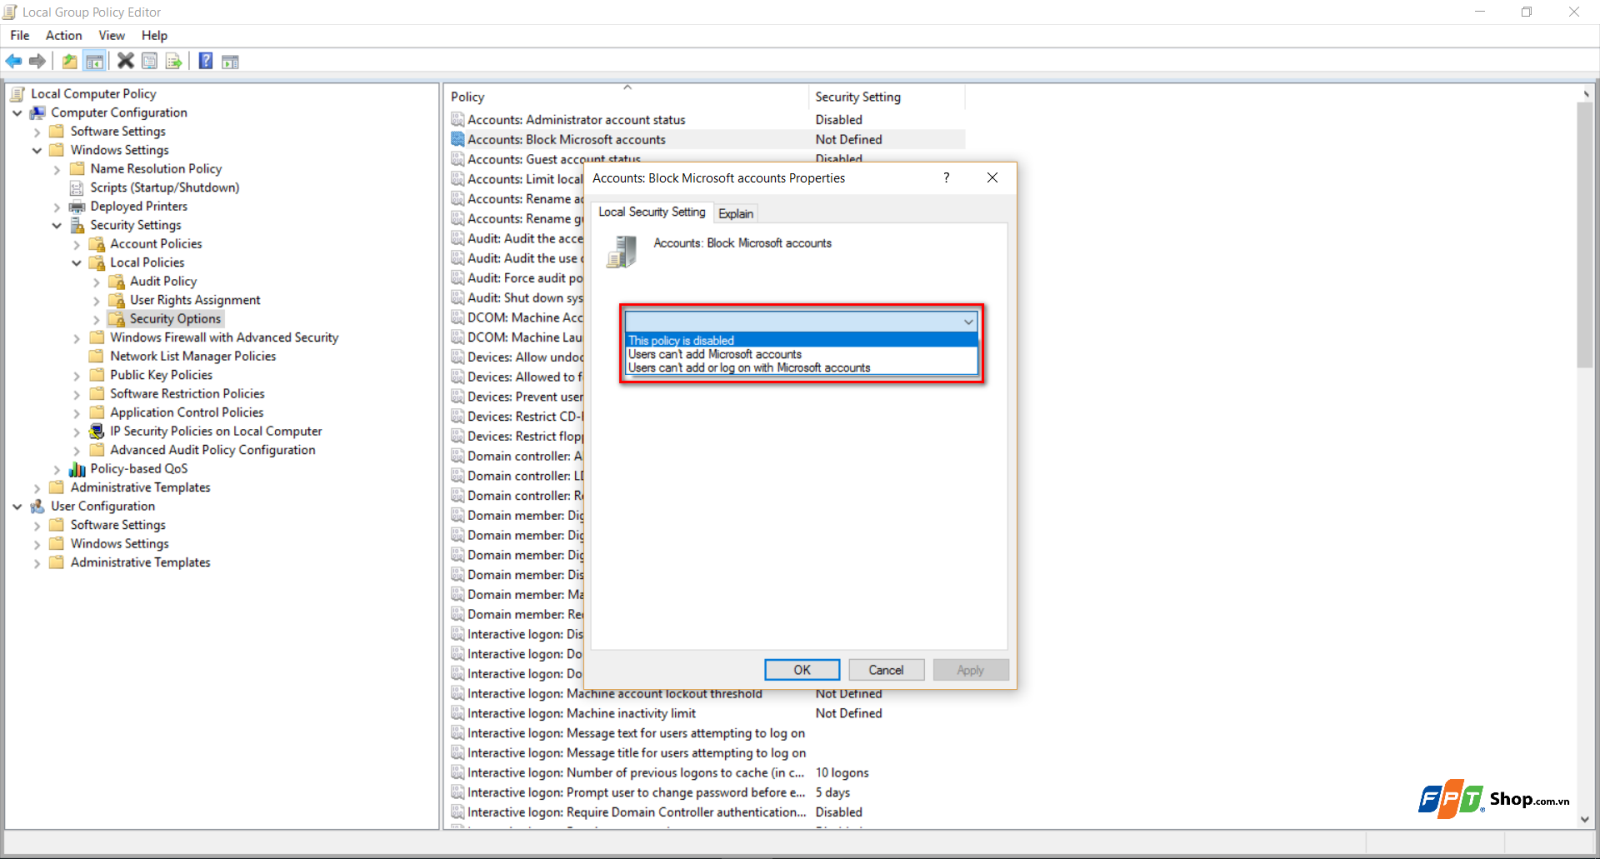Expand Software Settings under Computer Configuration
The width and height of the screenshot is (1600, 859).
click(x=37, y=132)
